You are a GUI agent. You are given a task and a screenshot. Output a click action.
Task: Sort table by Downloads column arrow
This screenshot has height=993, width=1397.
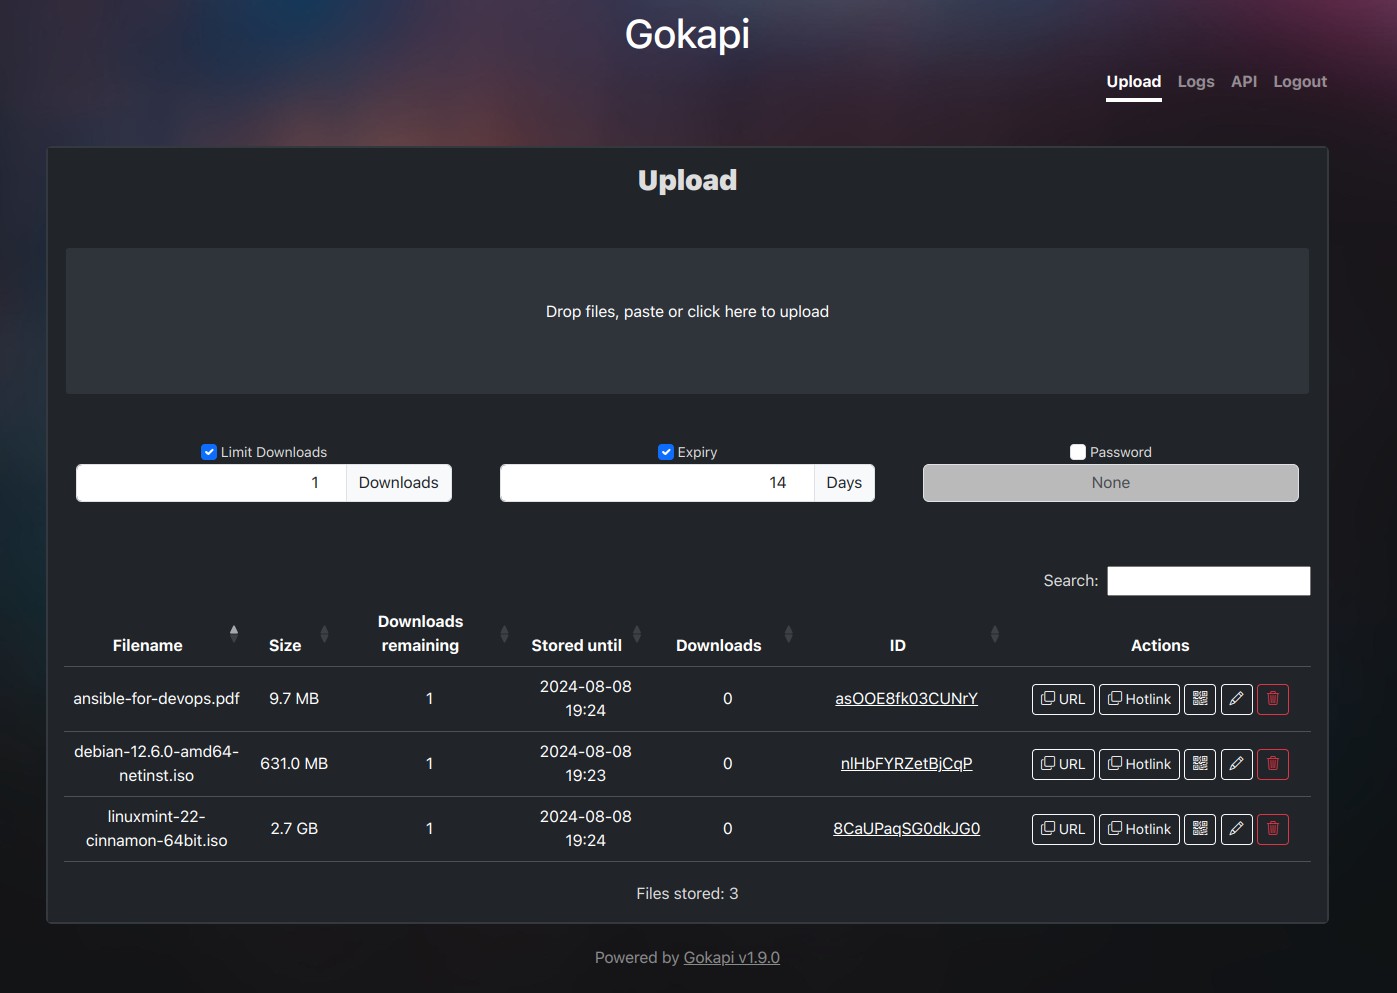(788, 633)
